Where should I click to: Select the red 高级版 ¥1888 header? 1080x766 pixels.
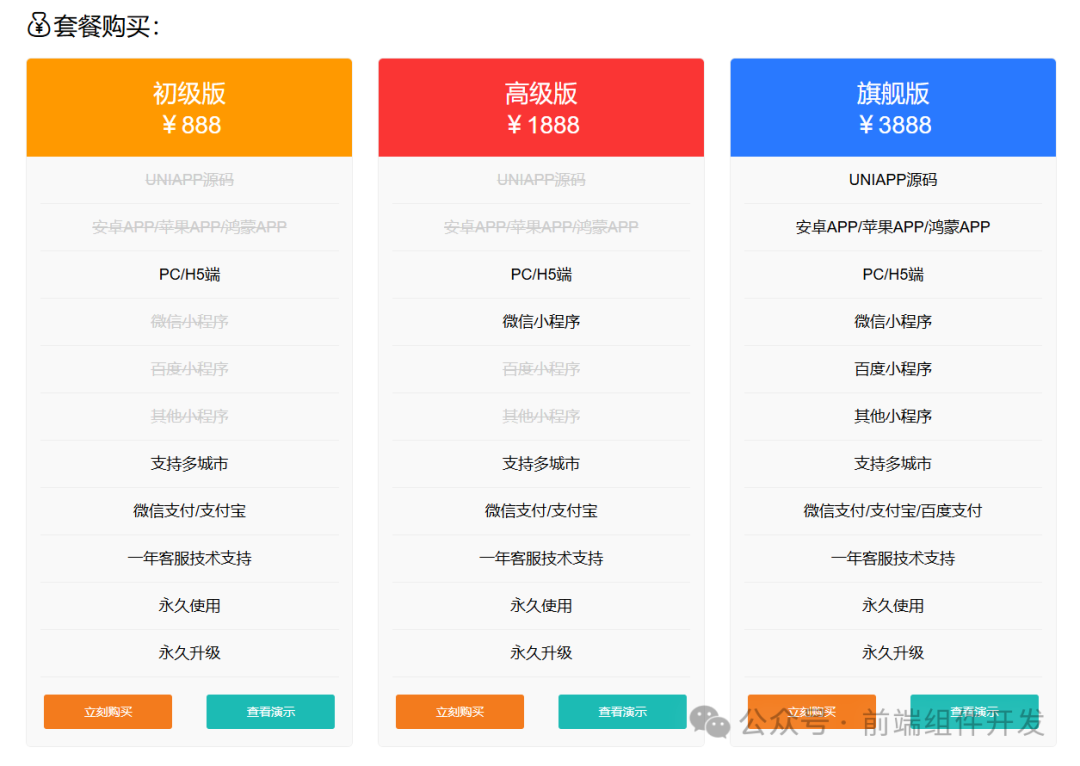(x=541, y=107)
